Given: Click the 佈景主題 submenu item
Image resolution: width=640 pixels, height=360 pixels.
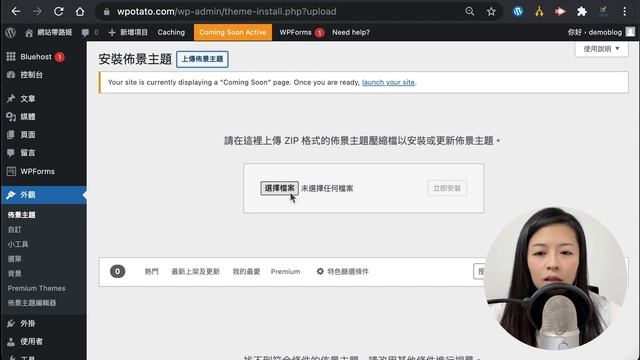Looking at the screenshot, I should [22, 215].
